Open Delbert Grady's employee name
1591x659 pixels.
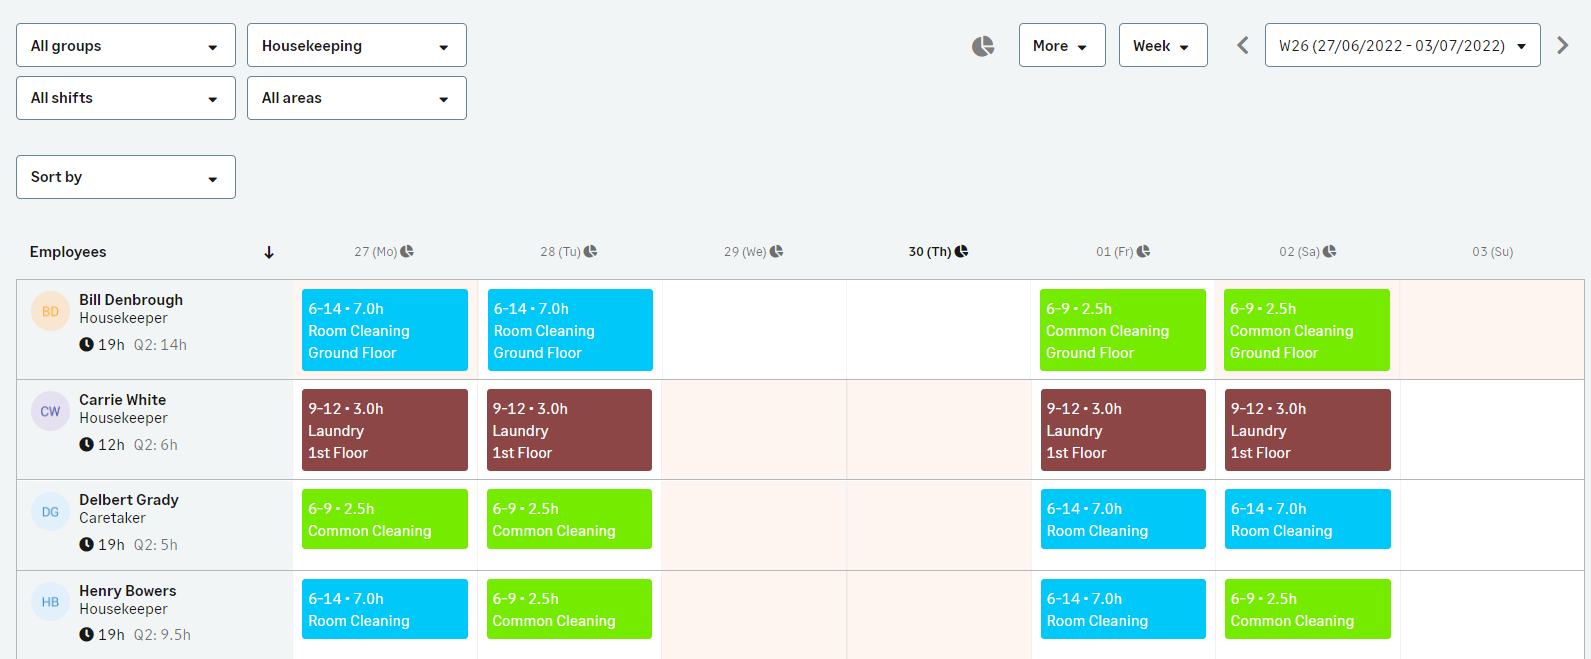pyautogui.click(x=129, y=500)
